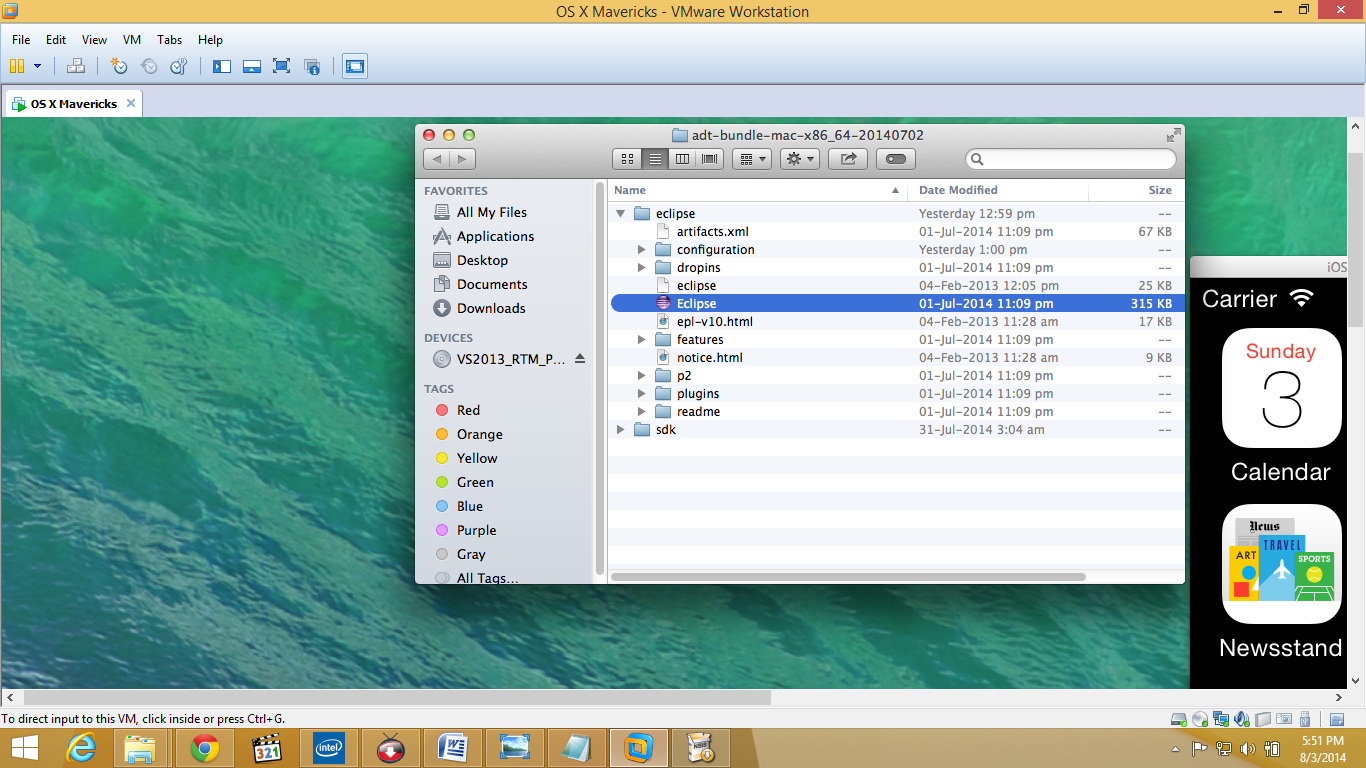Expand the readme folder
The image size is (1366, 768).
642,411
